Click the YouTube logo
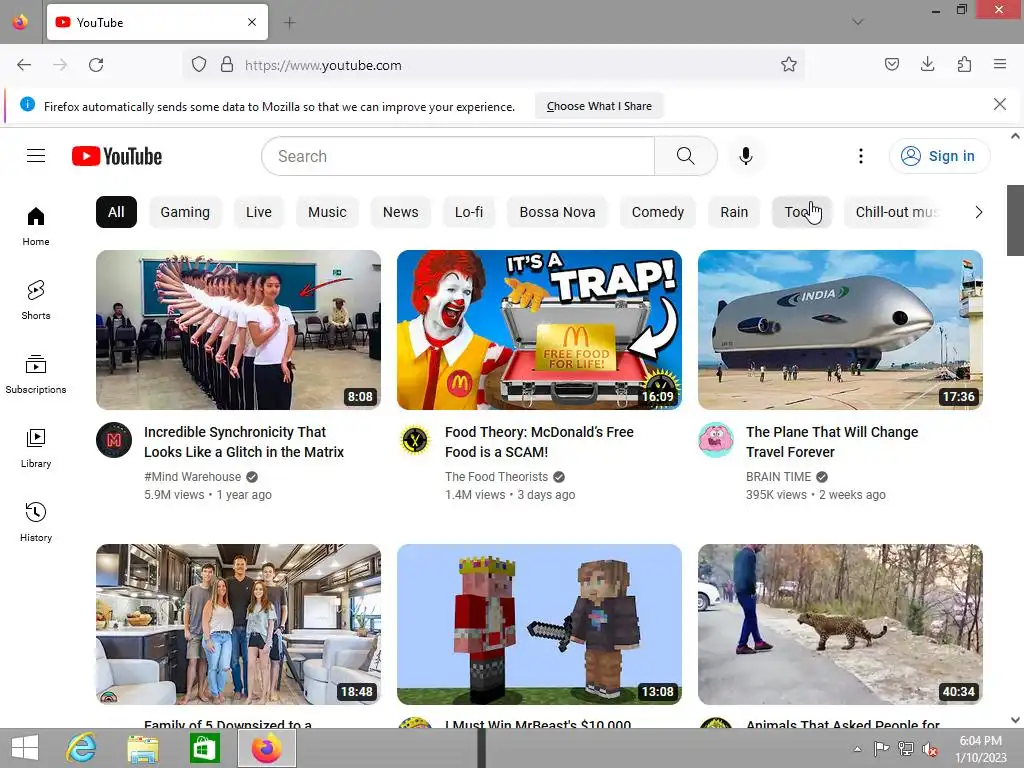The width and height of the screenshot is (1024, 768). [x=117, y=156]
